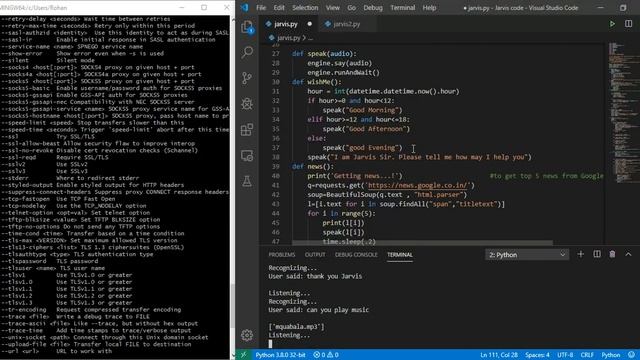Open errors and warnings count in status bar
This screenshot has height=360, width=640.
pos(326,355)
